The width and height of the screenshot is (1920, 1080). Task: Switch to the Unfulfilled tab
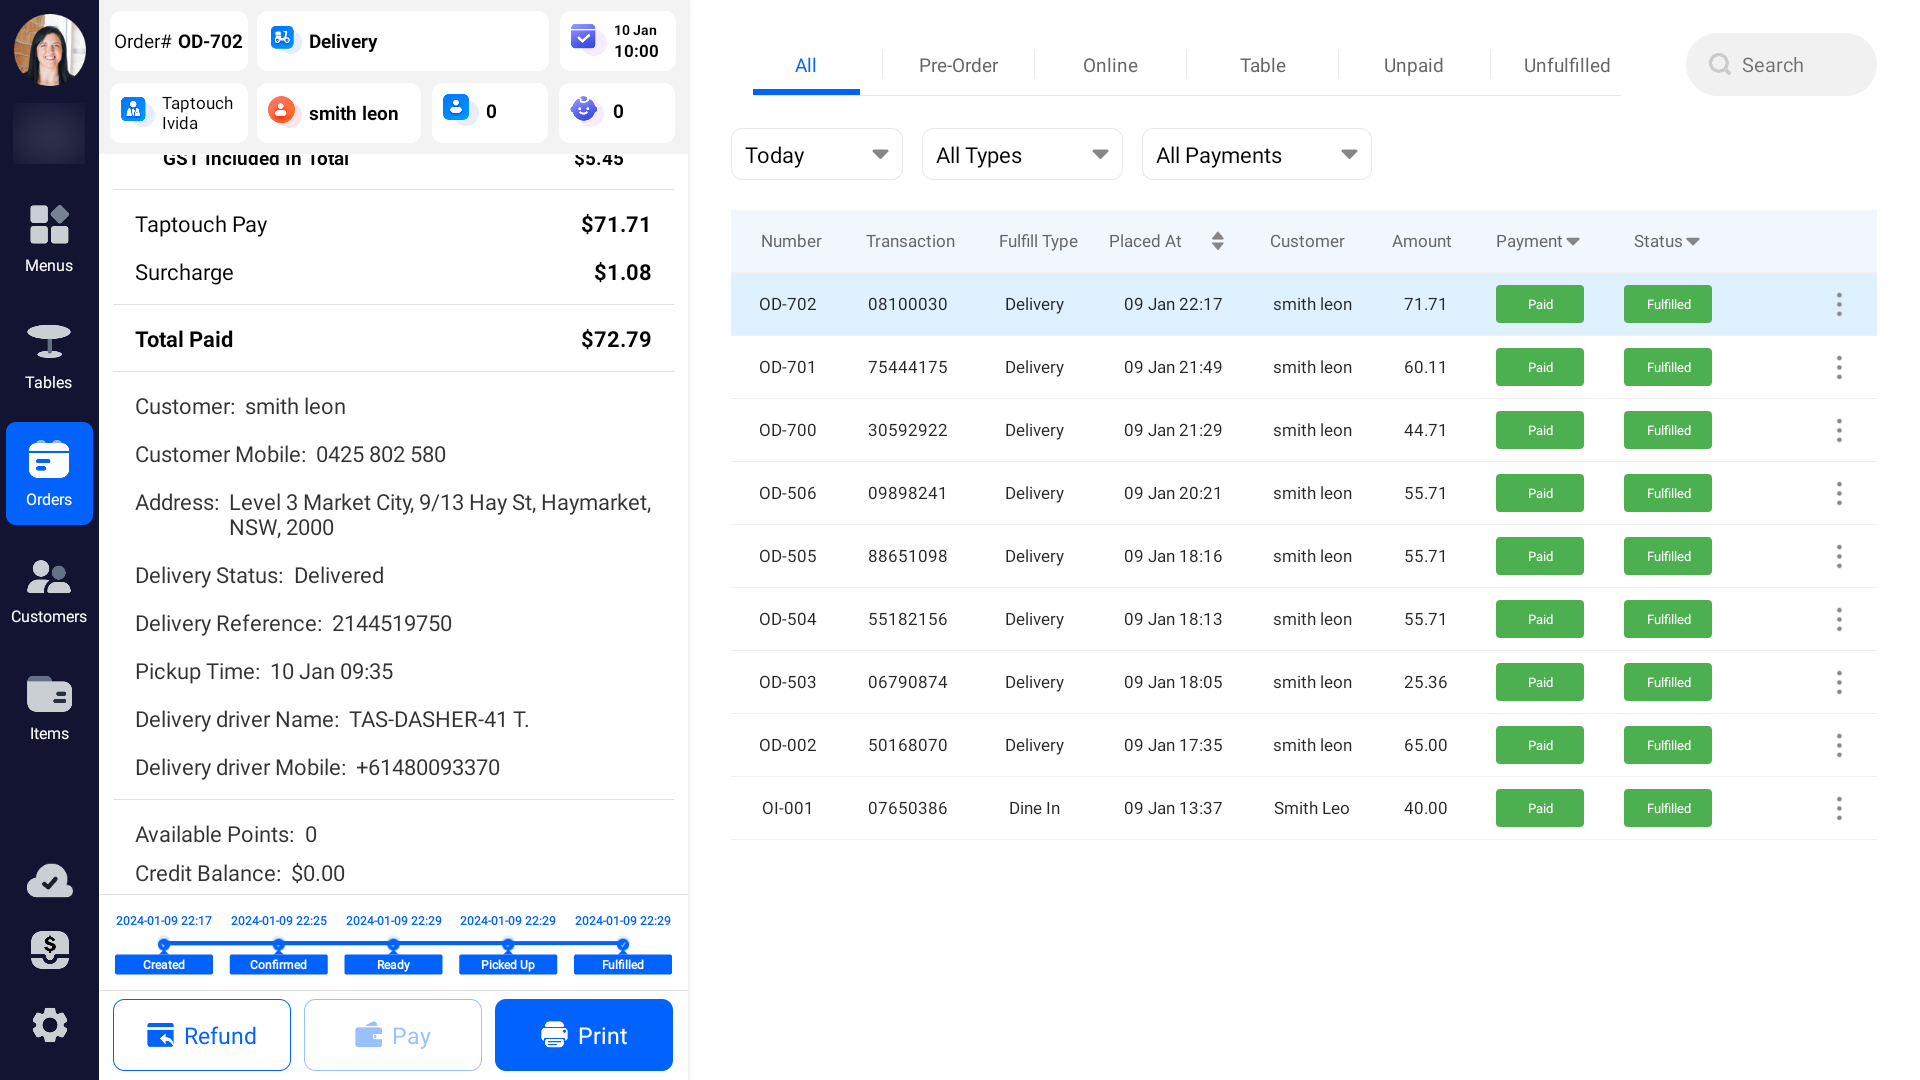point(1566,65)
